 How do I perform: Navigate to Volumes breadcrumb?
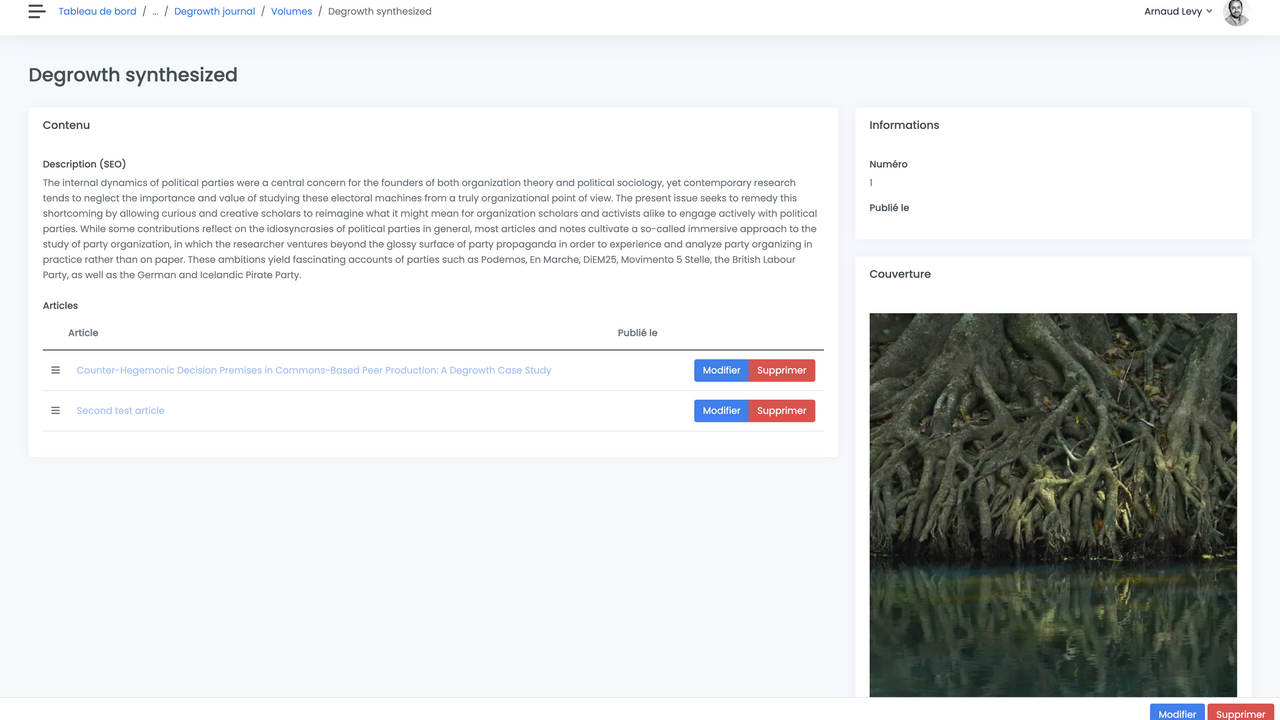291,12
